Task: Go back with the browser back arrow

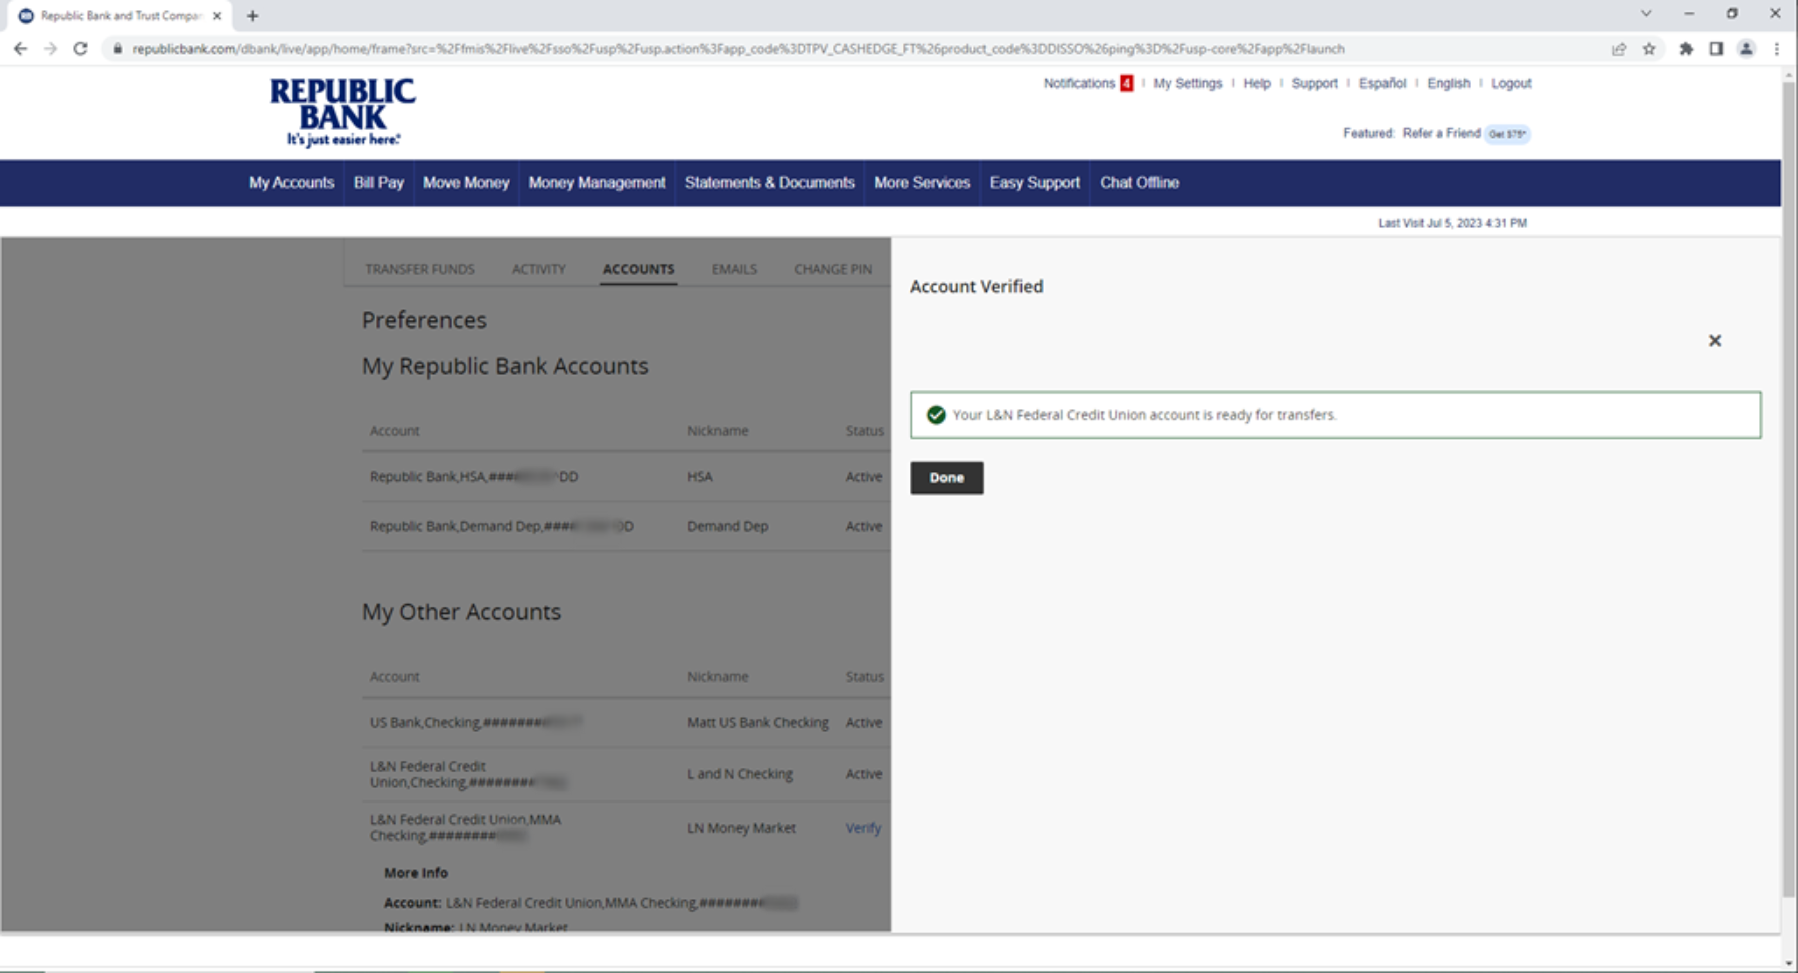Action: click(x=20, y=48)
